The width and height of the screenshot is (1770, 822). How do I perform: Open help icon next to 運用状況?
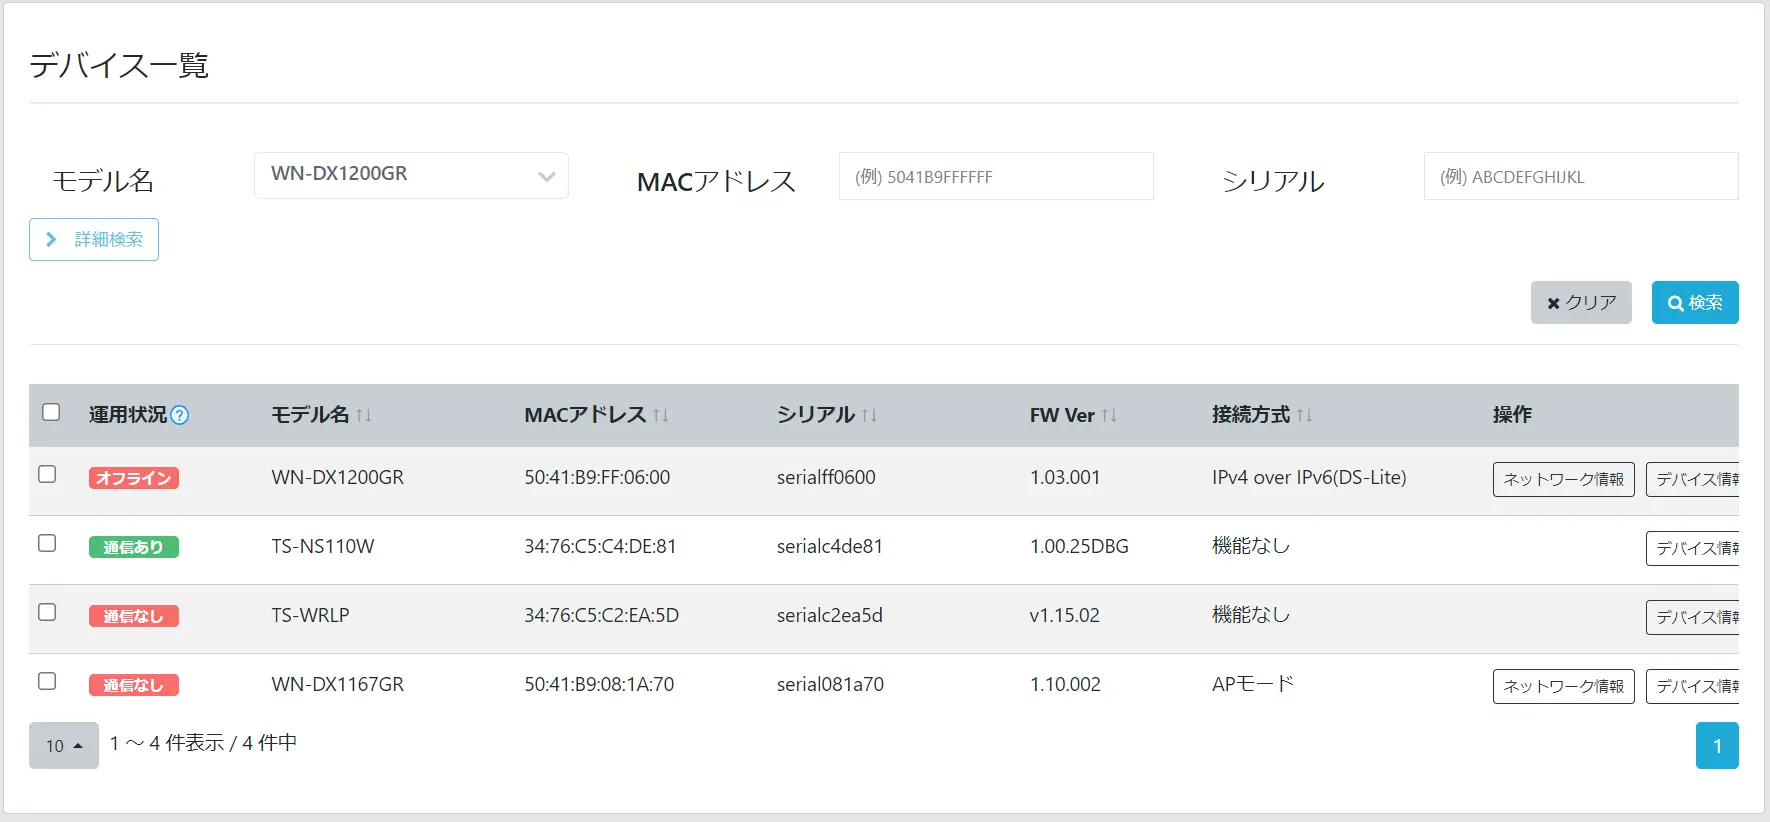click(x=180, y=415)
